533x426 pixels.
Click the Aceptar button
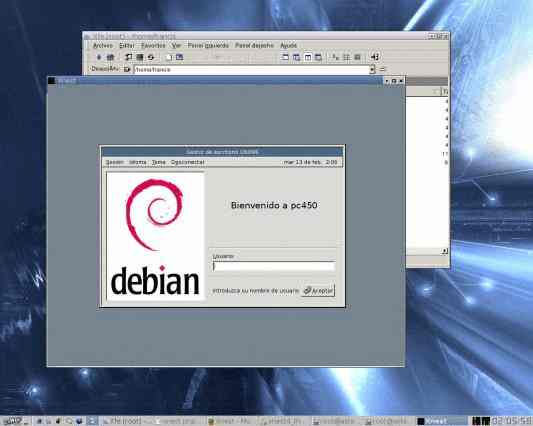318,290
